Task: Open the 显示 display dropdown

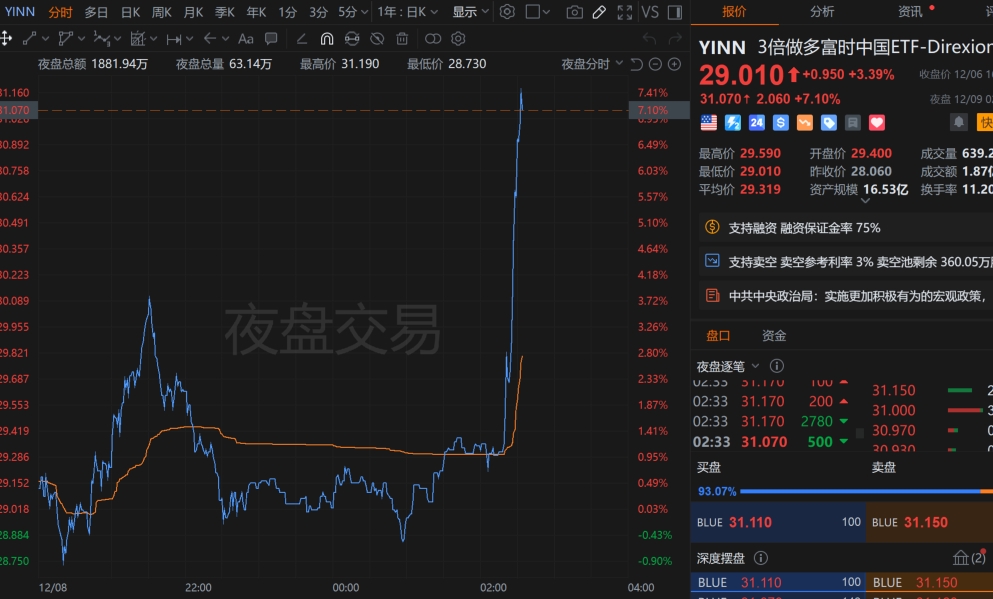Action: point(471,12)
